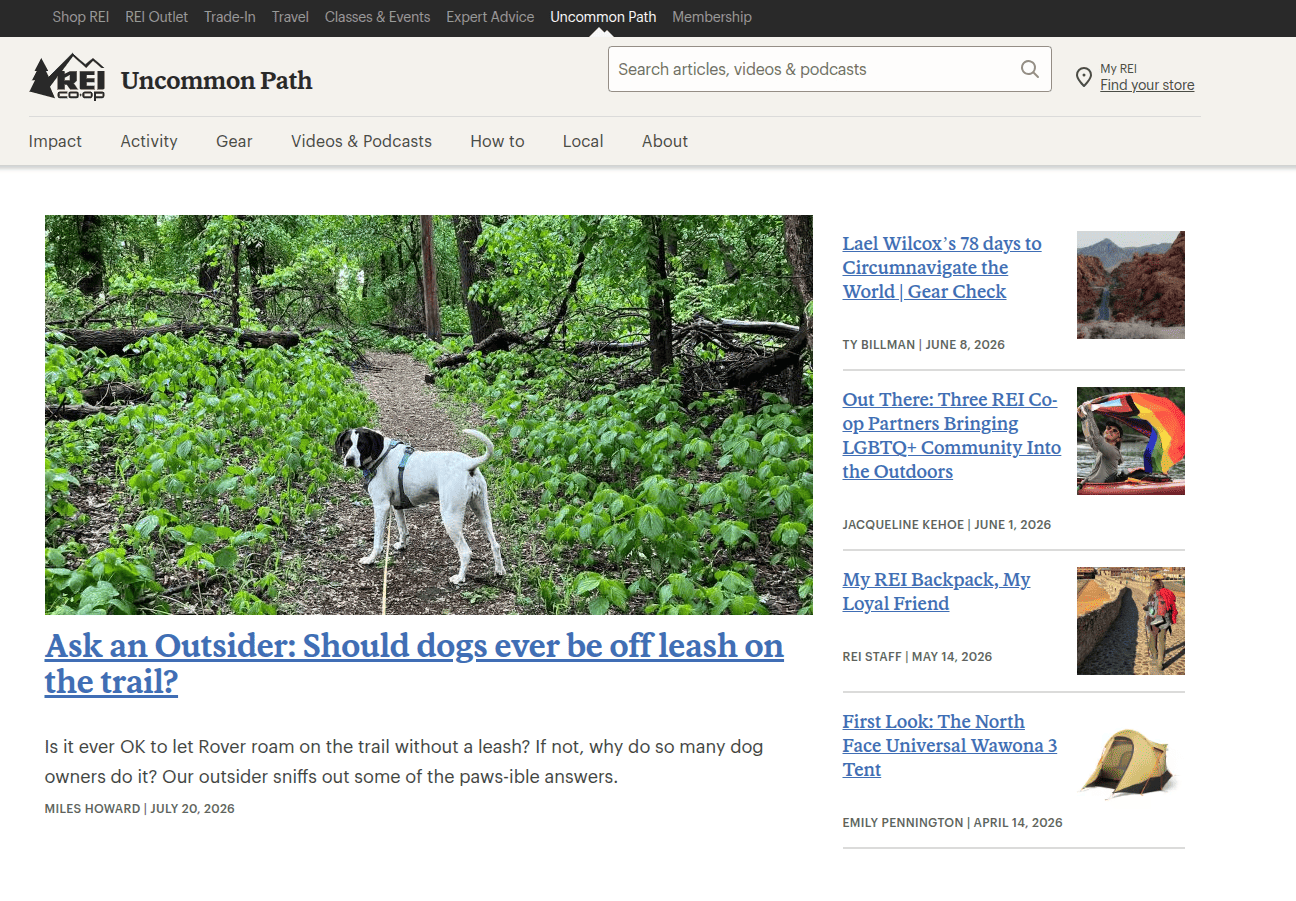Screen dimensions: 1296x901
Task: Open the yellow tent thumbnail
Action: pos(1131,763)
